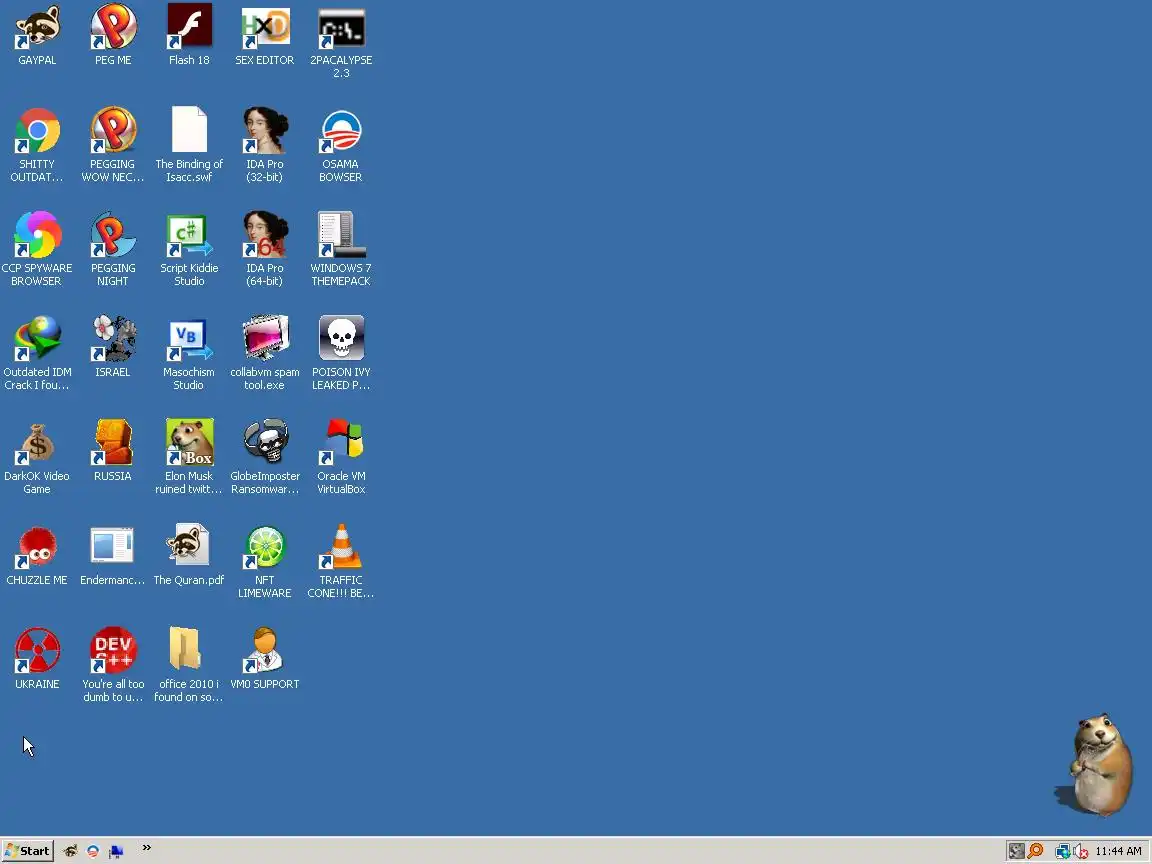
Task: Launch Obama-logo quick launch icon in taskbar
Action: 93,851
